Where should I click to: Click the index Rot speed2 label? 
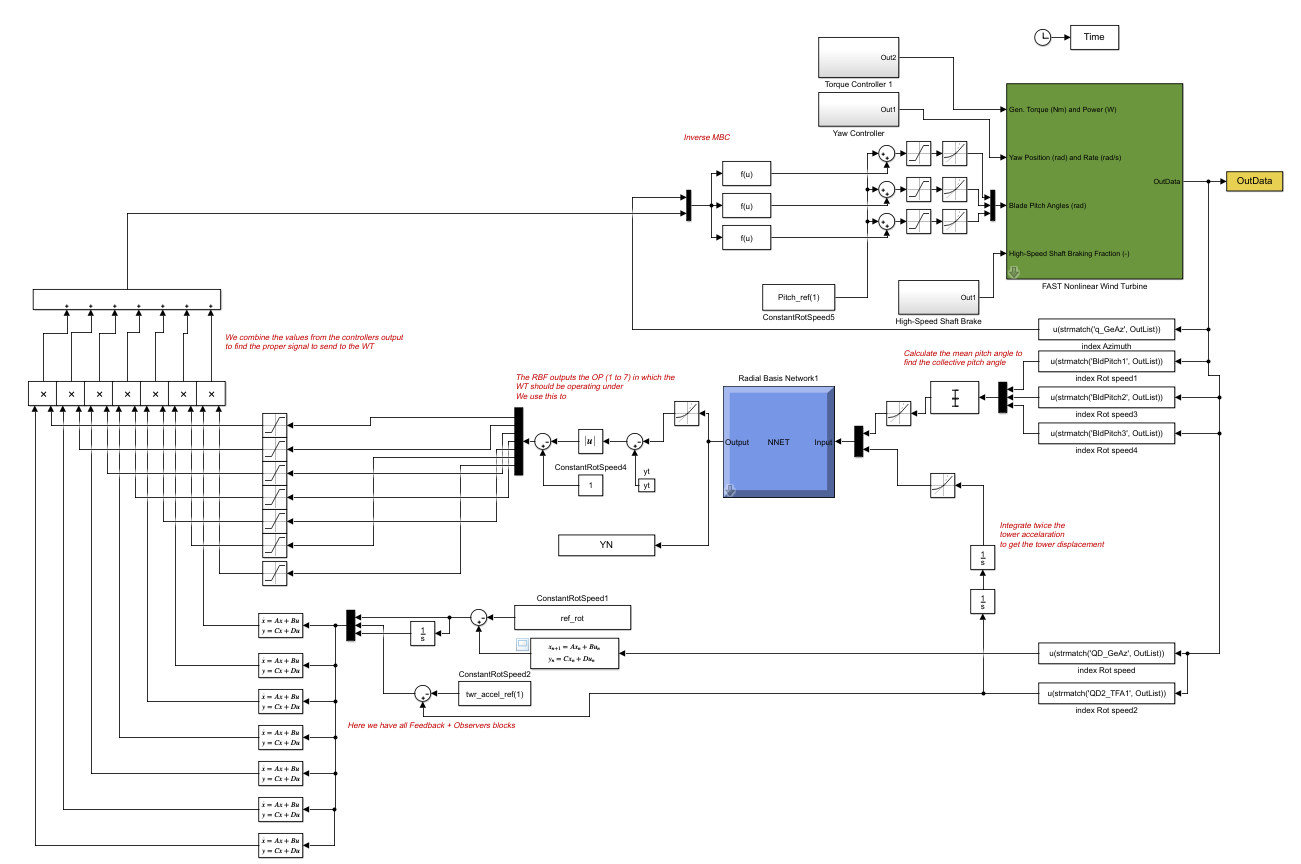coord(1106,709)
